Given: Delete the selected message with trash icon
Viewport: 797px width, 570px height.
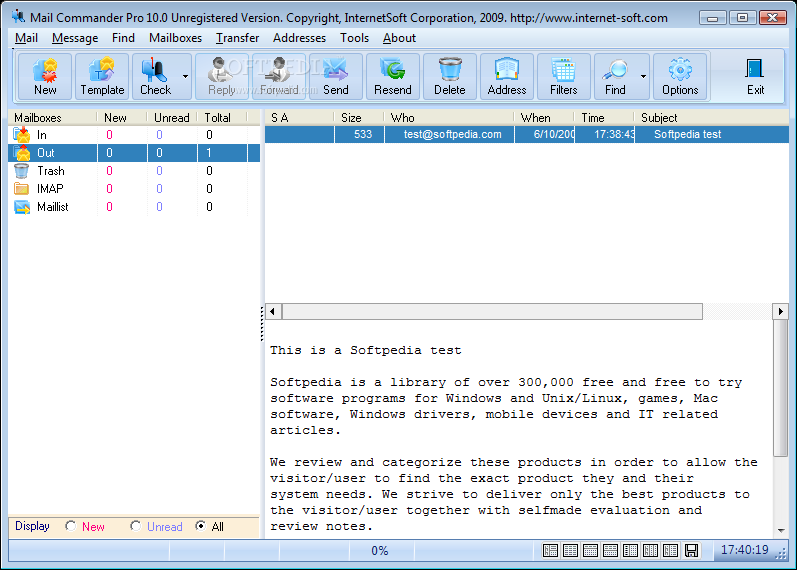Looking at the screenshot, I should [x=449, y=76].
